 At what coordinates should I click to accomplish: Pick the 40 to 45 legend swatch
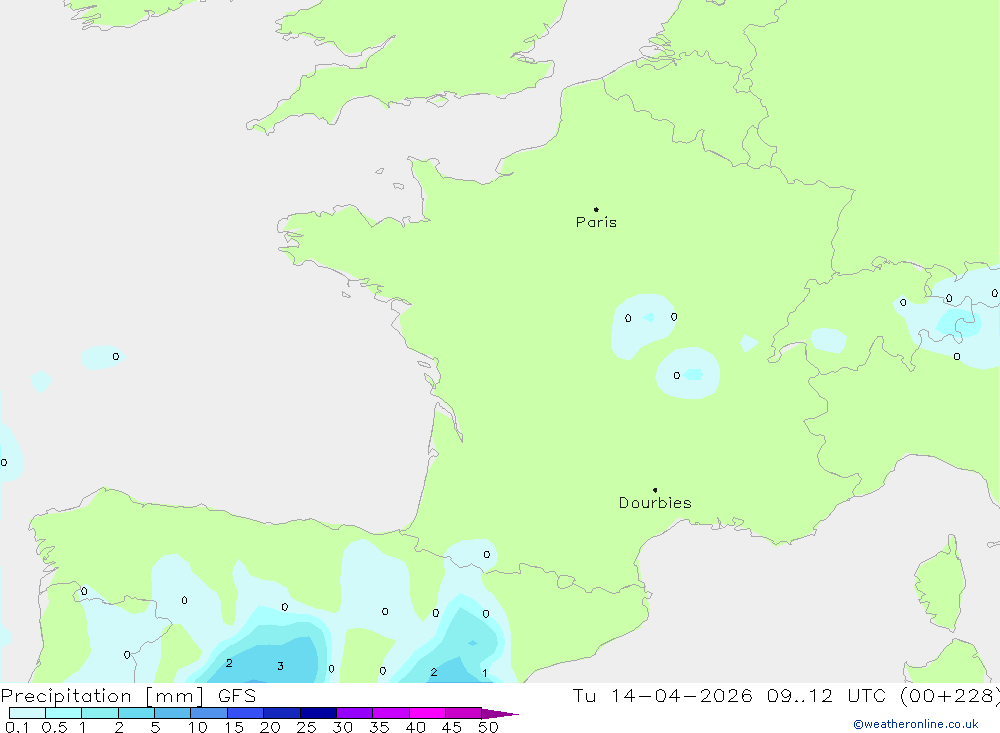427,713
